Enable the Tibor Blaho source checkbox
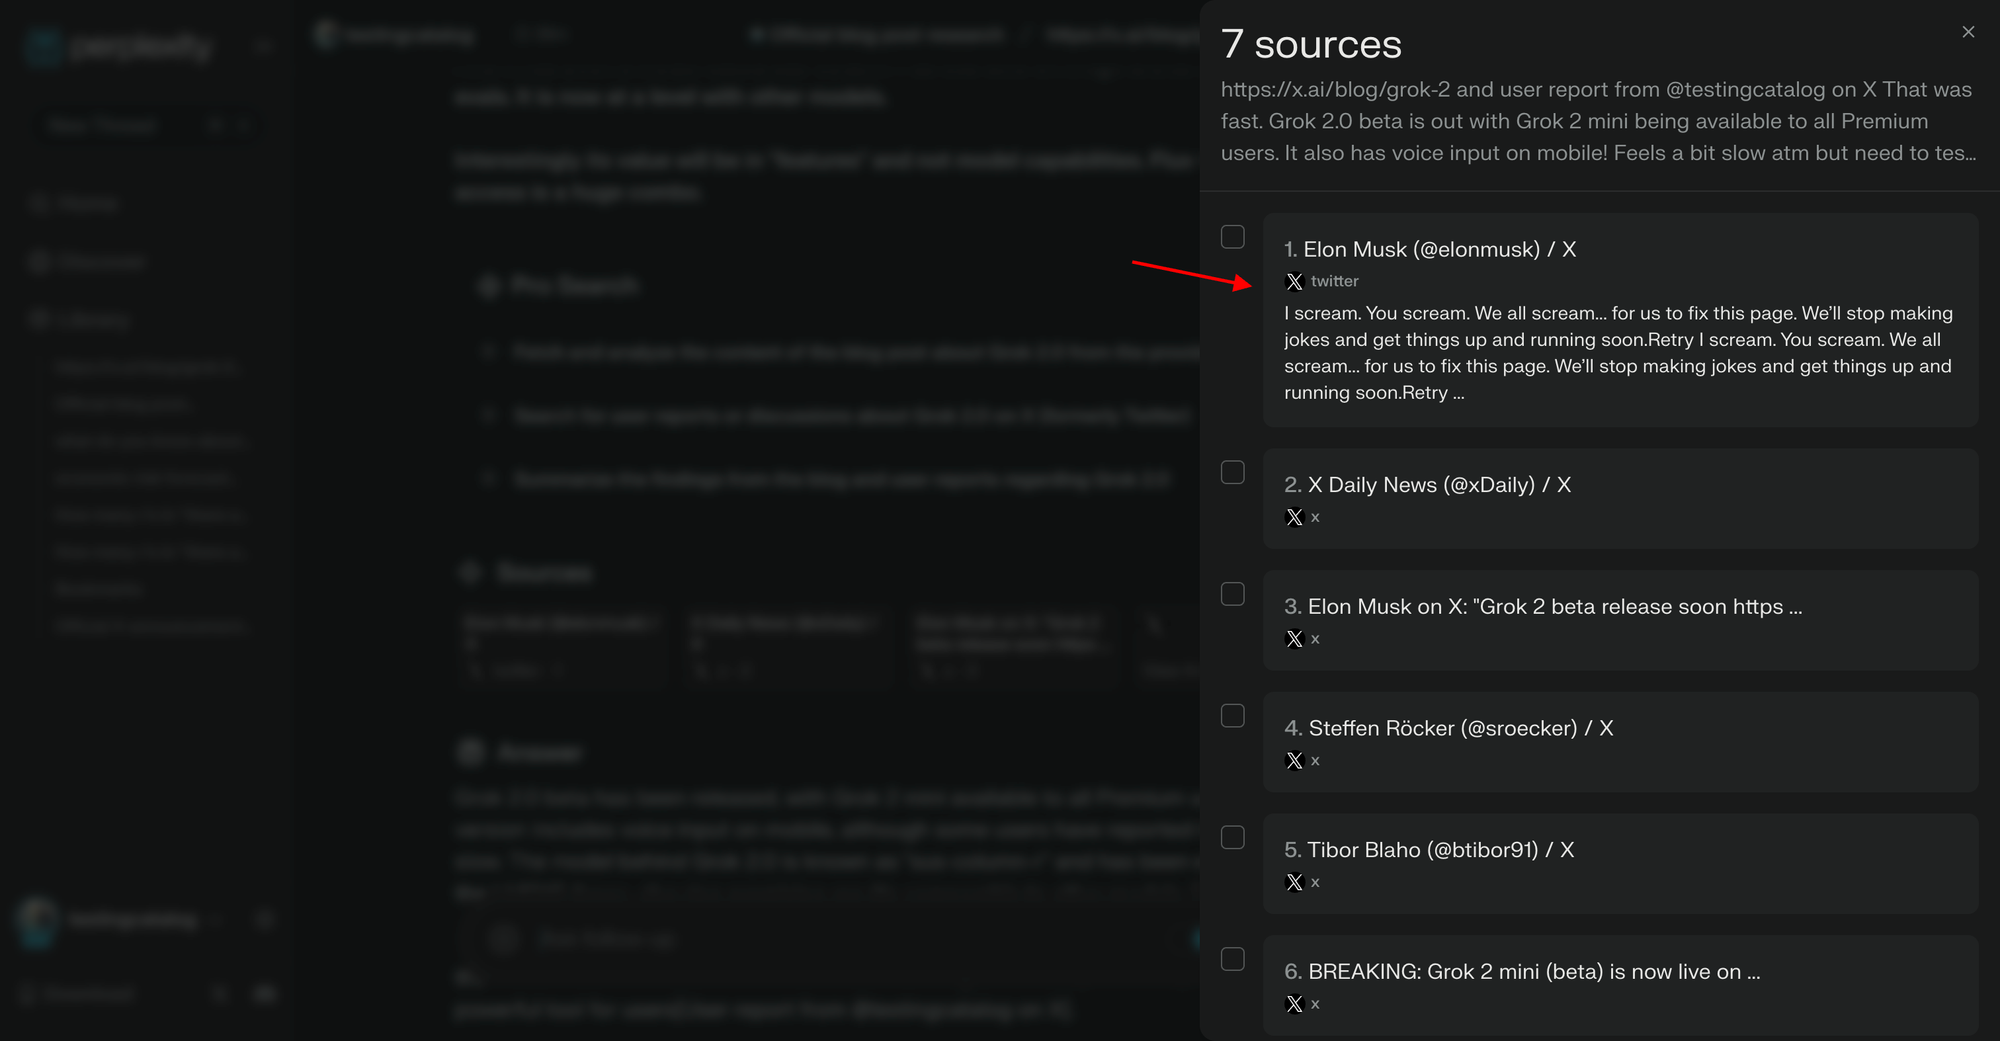Image resolution: width=2000 pixels, height=1041 pixels. [x=1233, y=837]
